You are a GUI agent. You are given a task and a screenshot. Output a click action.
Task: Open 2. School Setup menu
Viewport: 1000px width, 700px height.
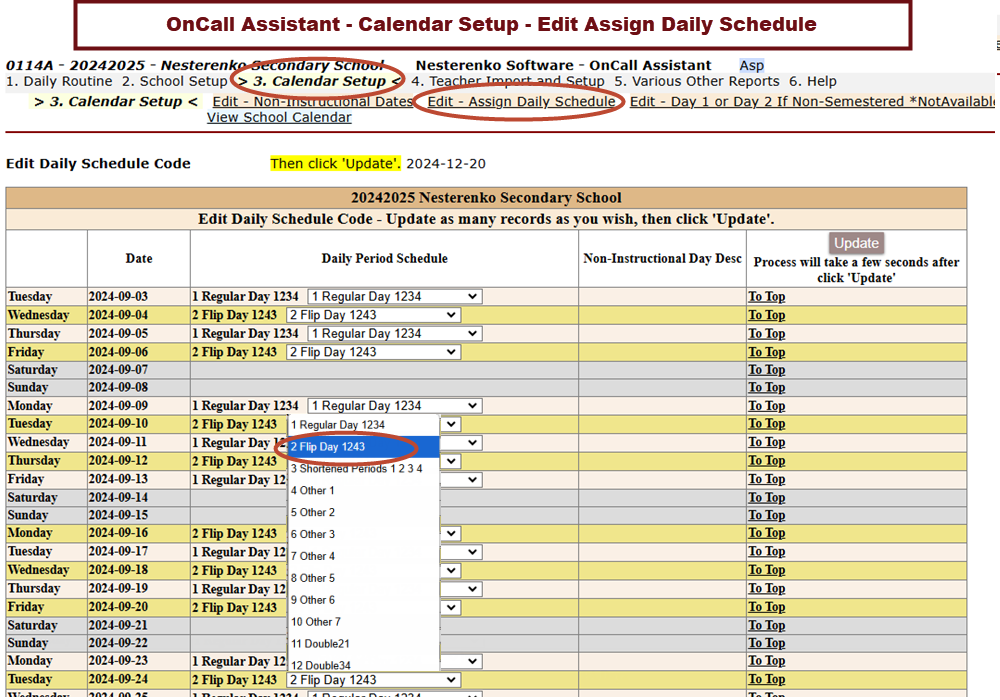[174, 82]
